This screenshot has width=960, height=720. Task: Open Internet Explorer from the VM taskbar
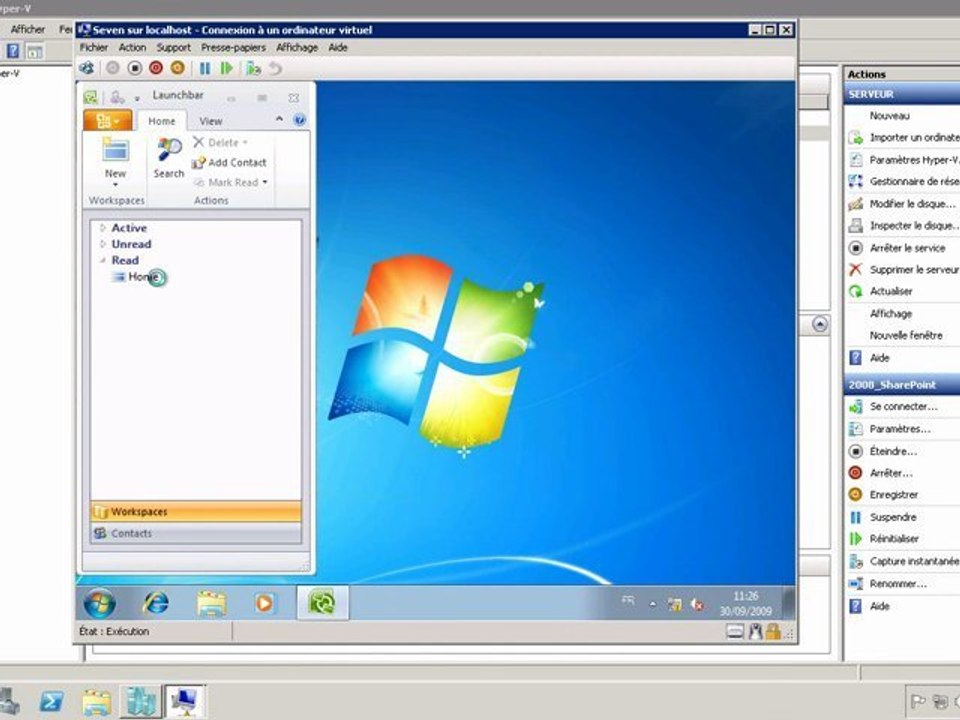(x=156, y=603)
